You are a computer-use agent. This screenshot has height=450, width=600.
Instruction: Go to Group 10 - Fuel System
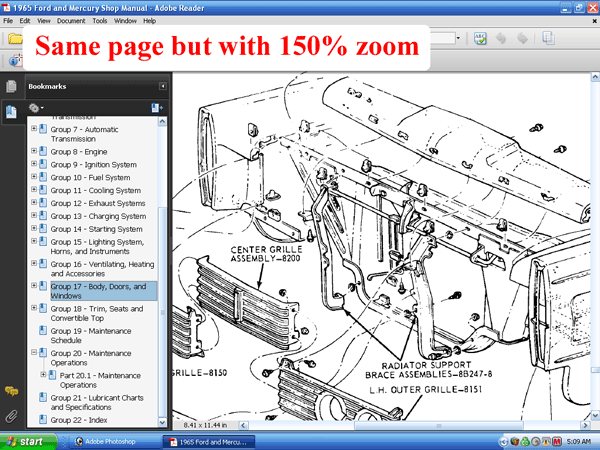coord(90,178)
